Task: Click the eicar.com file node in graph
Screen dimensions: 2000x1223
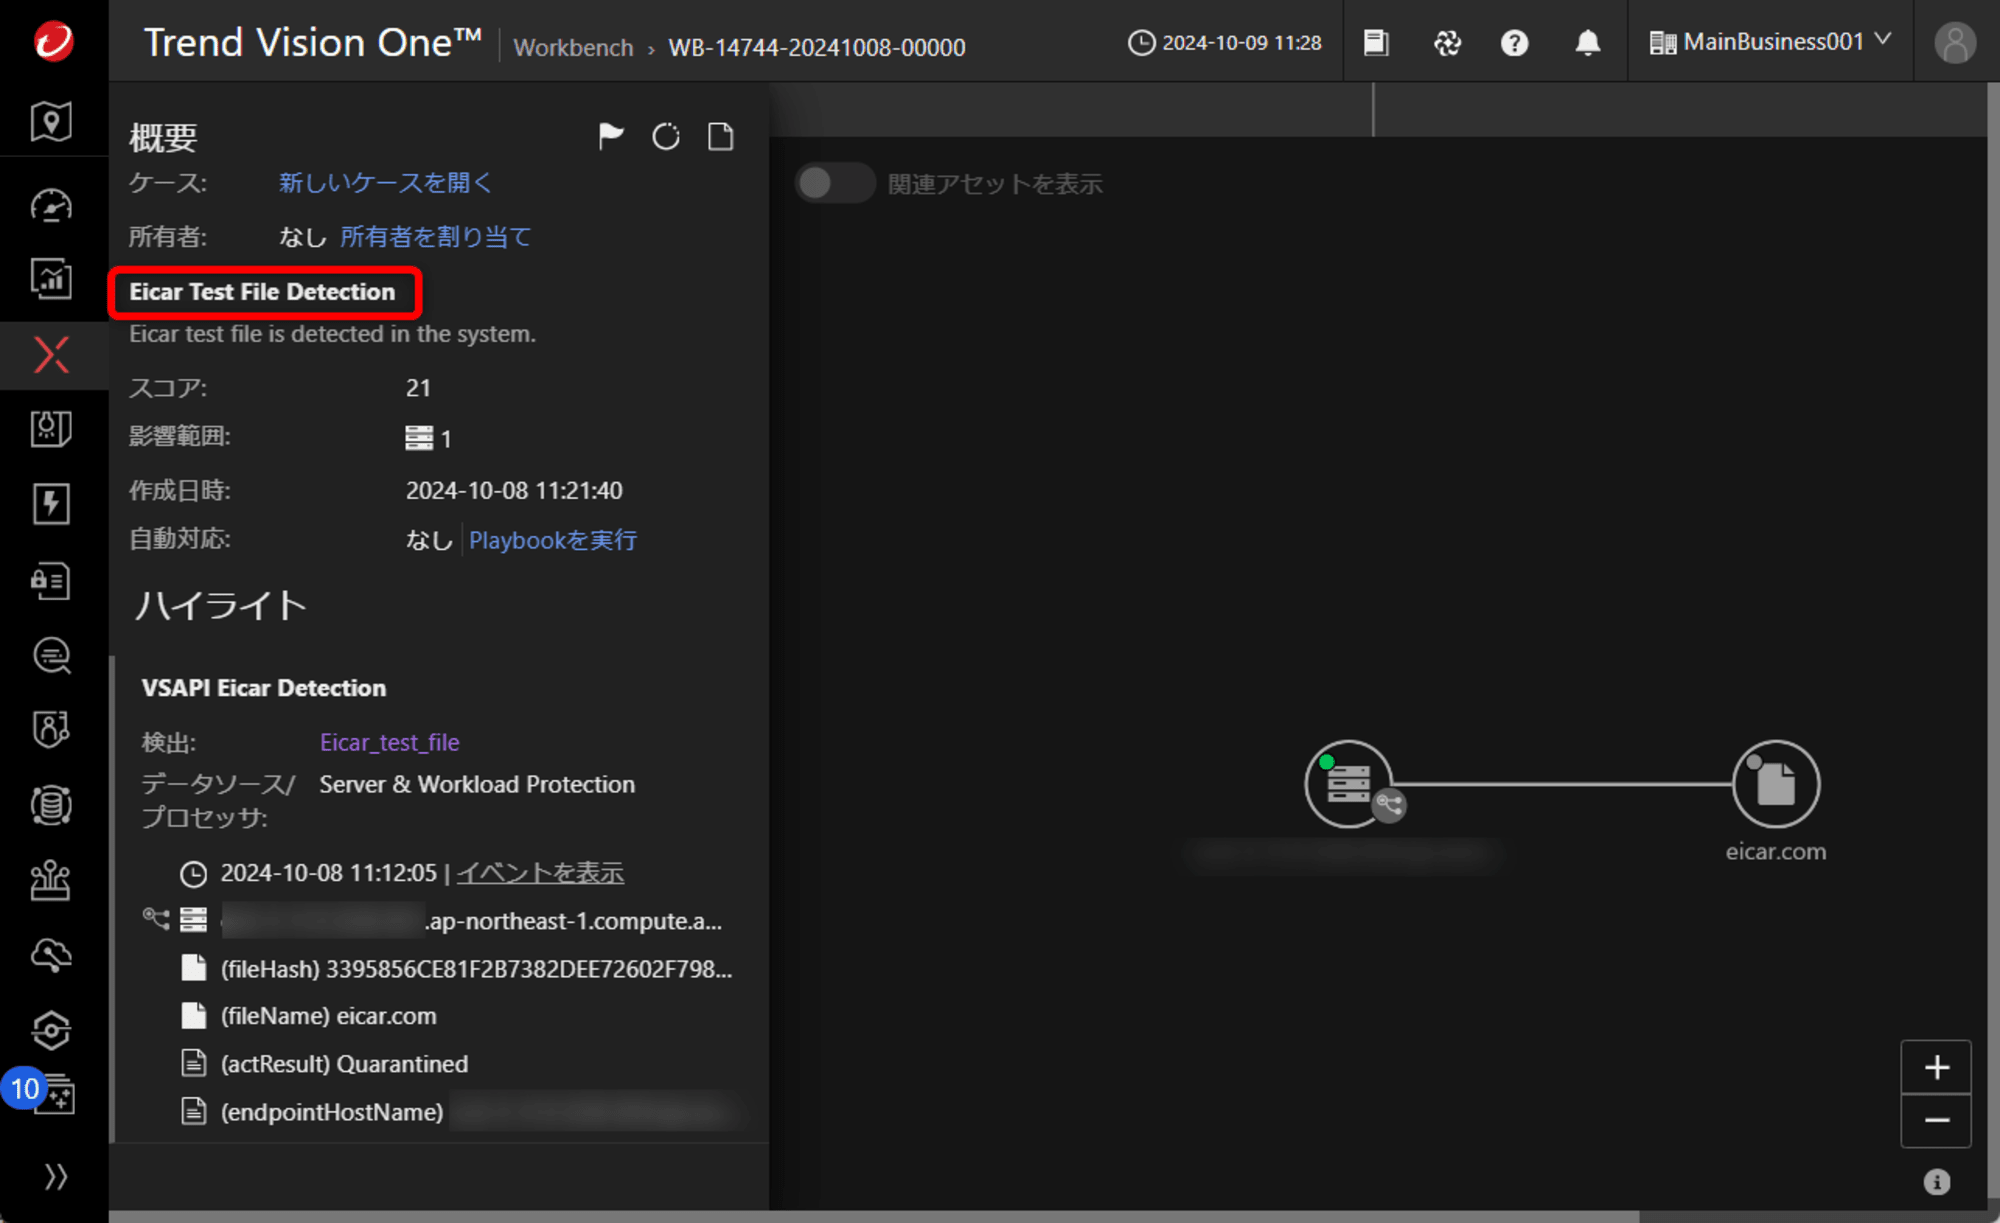Action: pyautogui.click(x=1776, y=783)
